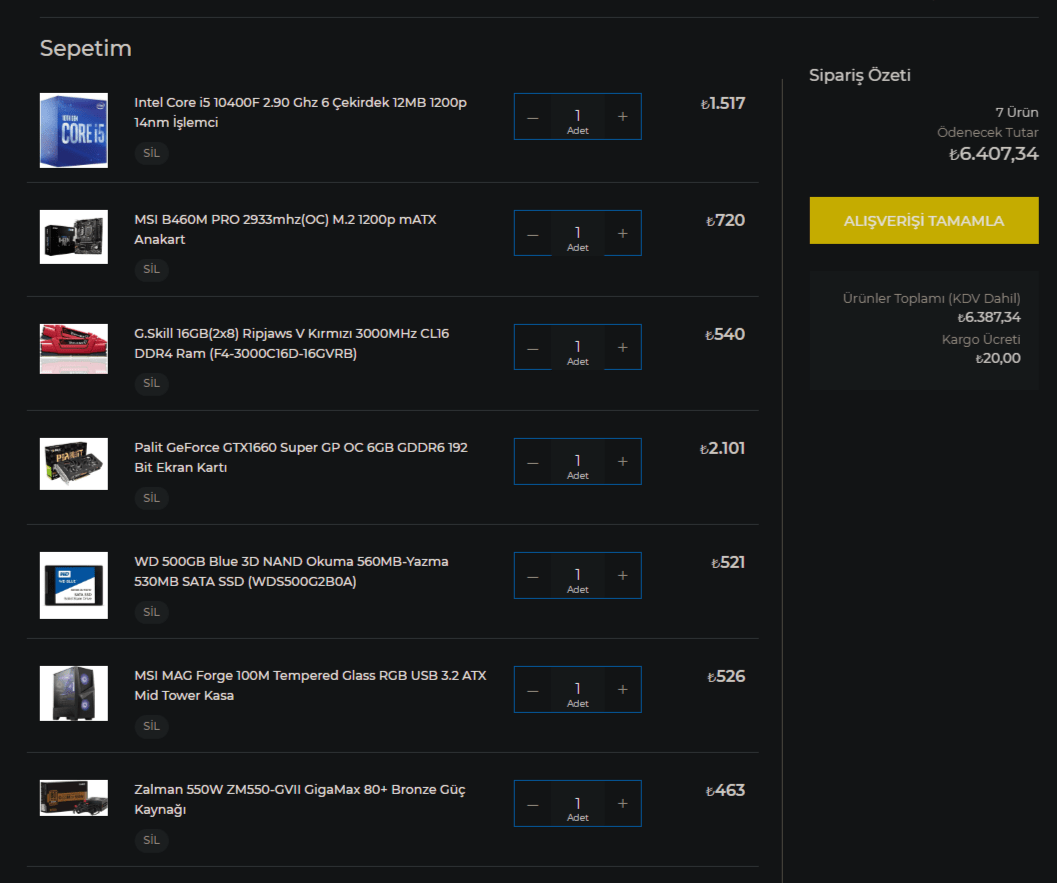Click quantity field of WD 500GB SSD
This screenshot has height=883, width=1057.
point(578,575)
